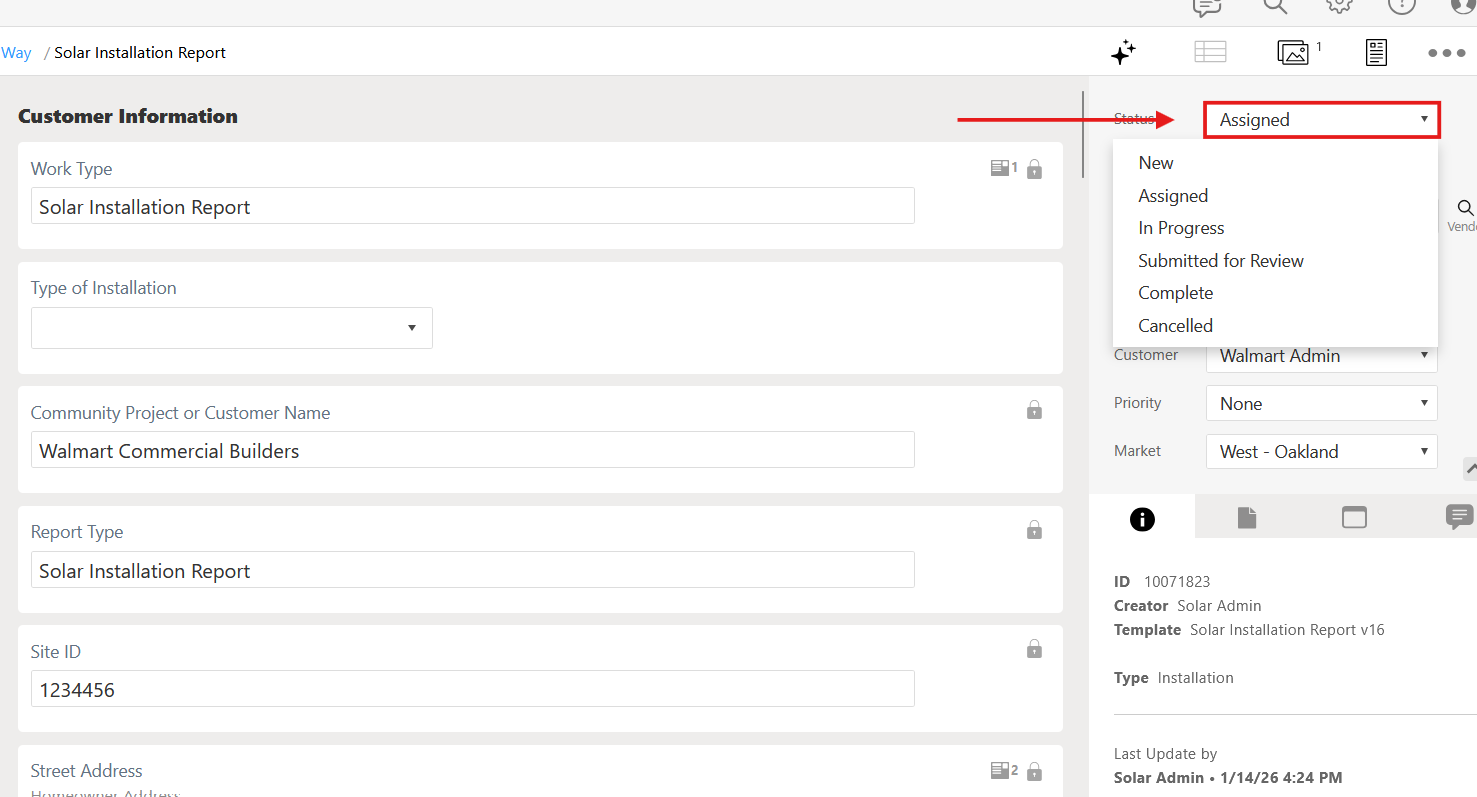1477x797 pixels.
Task: Click the Vendor search icon on right panel
Action: pyautogui.click(x=1464, y=209)
